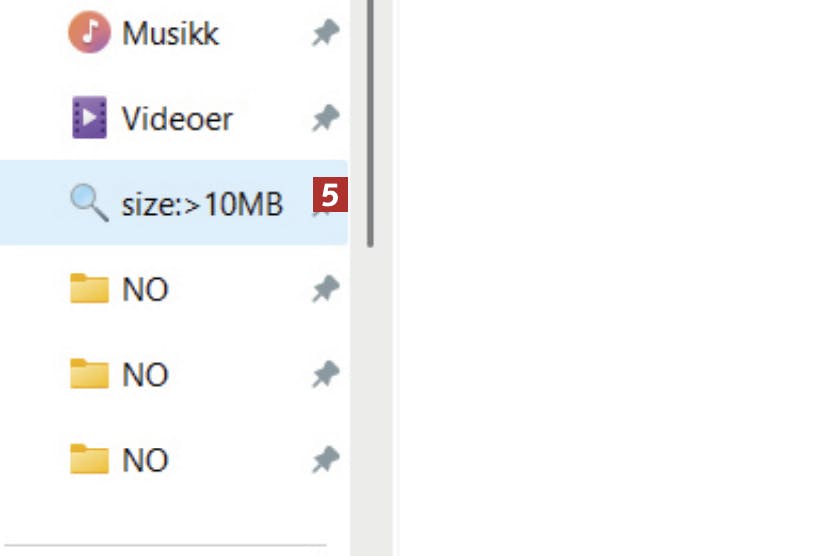Open the topmost NO folder label
Image resolution: width=838 pixels, height=556 pixels.
(x=145, y=289)
